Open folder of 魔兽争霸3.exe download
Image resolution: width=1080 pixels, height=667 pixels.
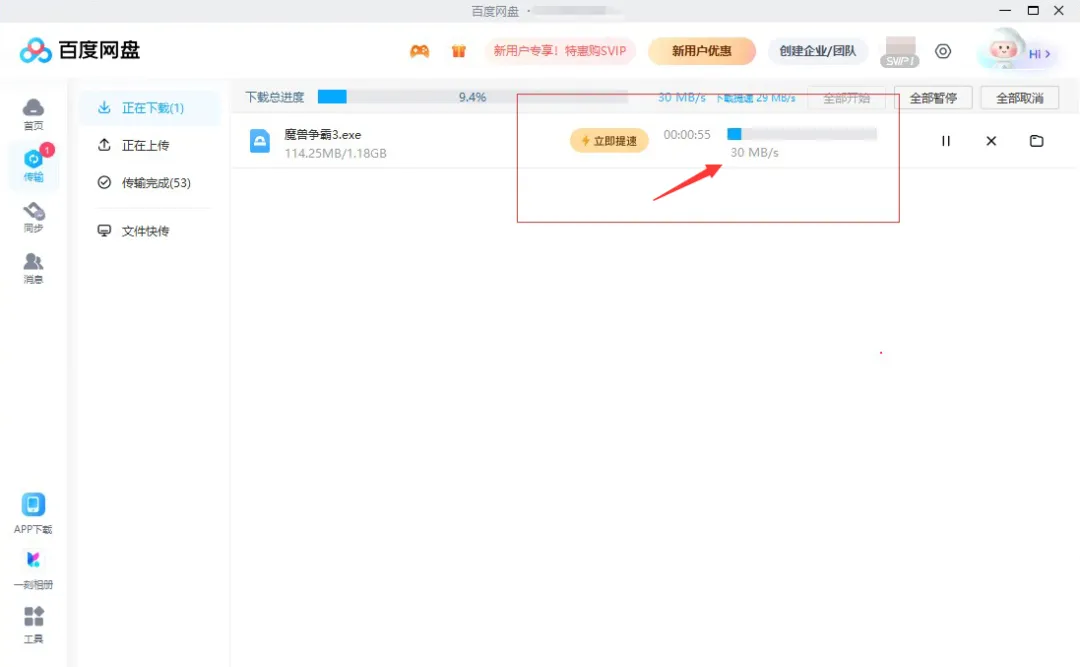point(1037,141)
